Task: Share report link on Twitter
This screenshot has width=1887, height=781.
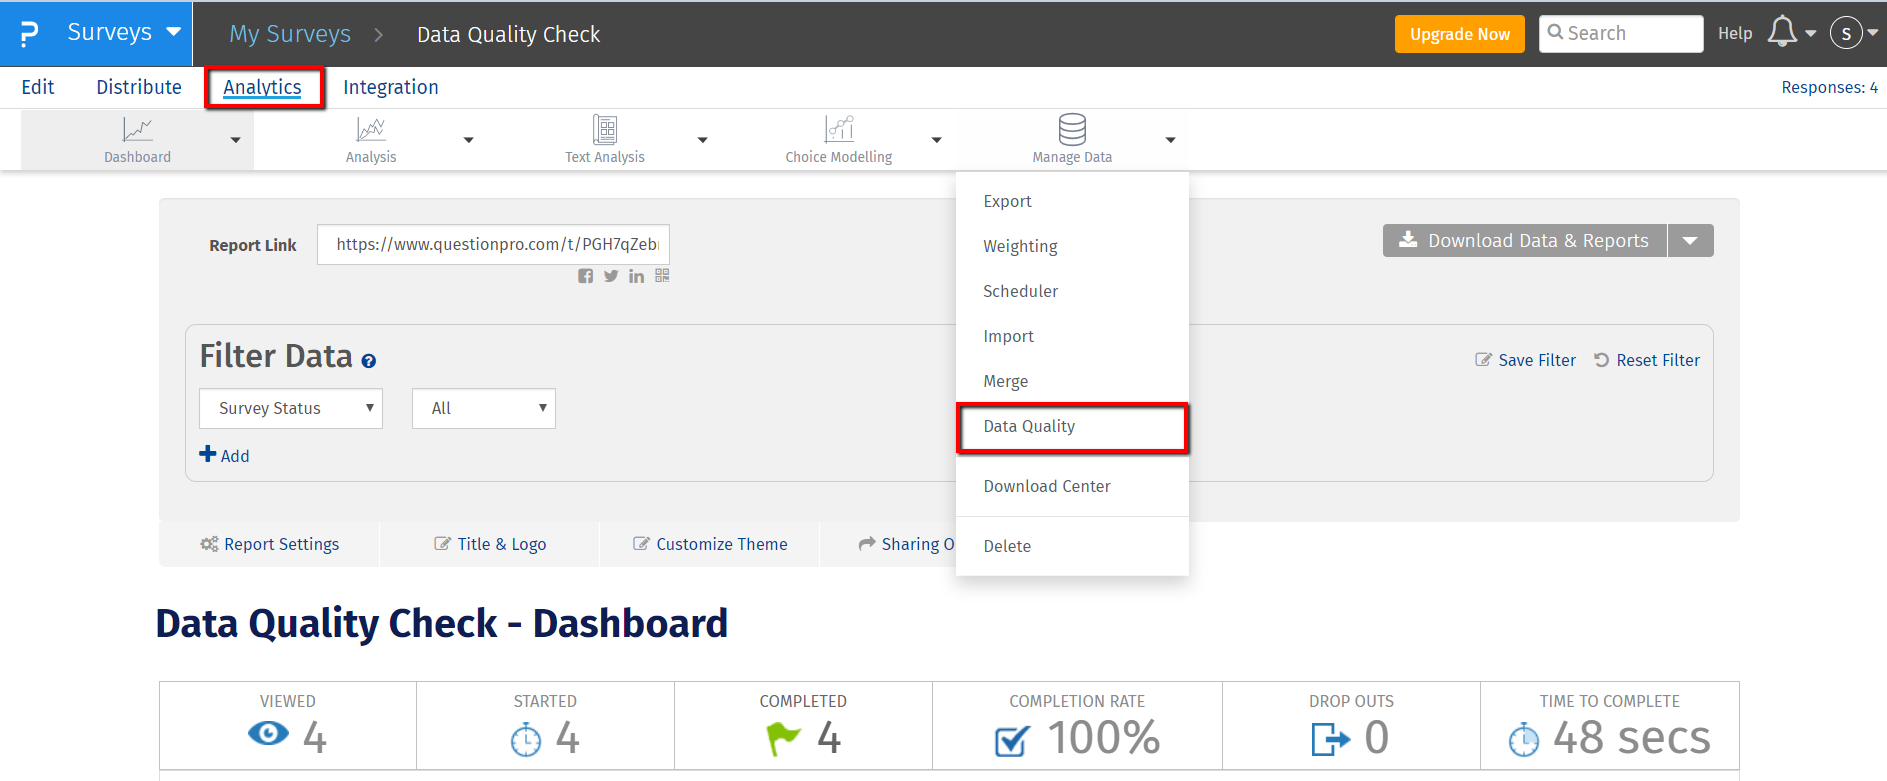Action: click(x=611, y=276)
